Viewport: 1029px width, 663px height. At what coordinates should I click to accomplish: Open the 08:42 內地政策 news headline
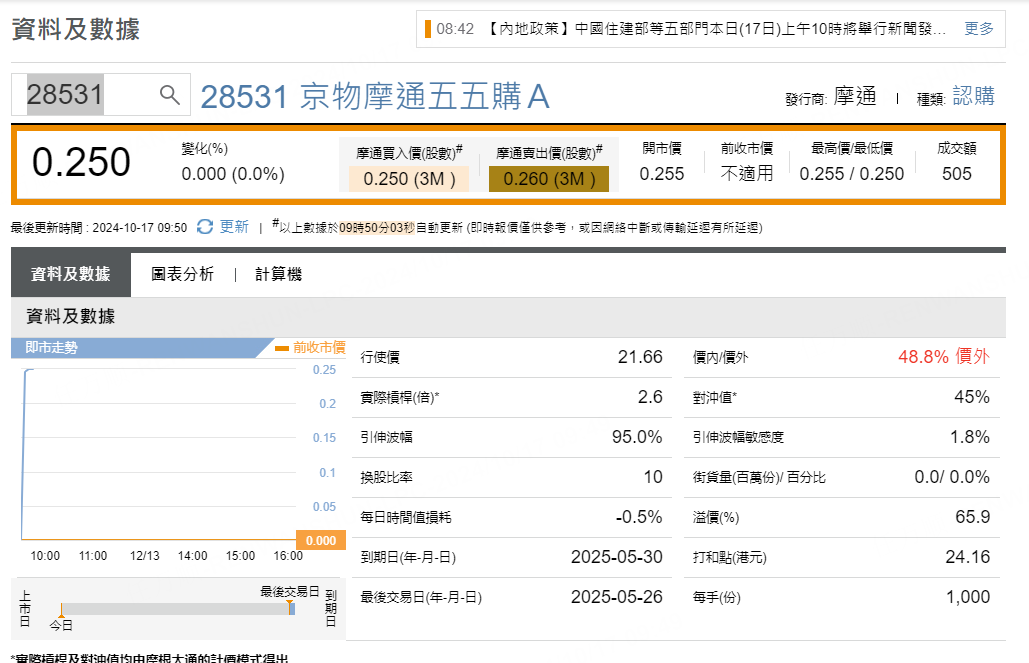pyautogui.click(x=691, y=29)
